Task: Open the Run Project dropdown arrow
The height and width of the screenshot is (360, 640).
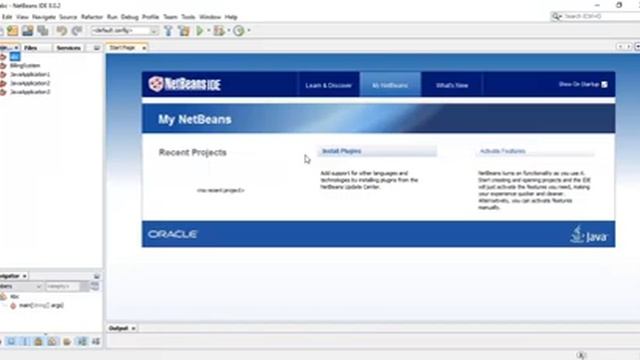Action: (x=208, y=30)
